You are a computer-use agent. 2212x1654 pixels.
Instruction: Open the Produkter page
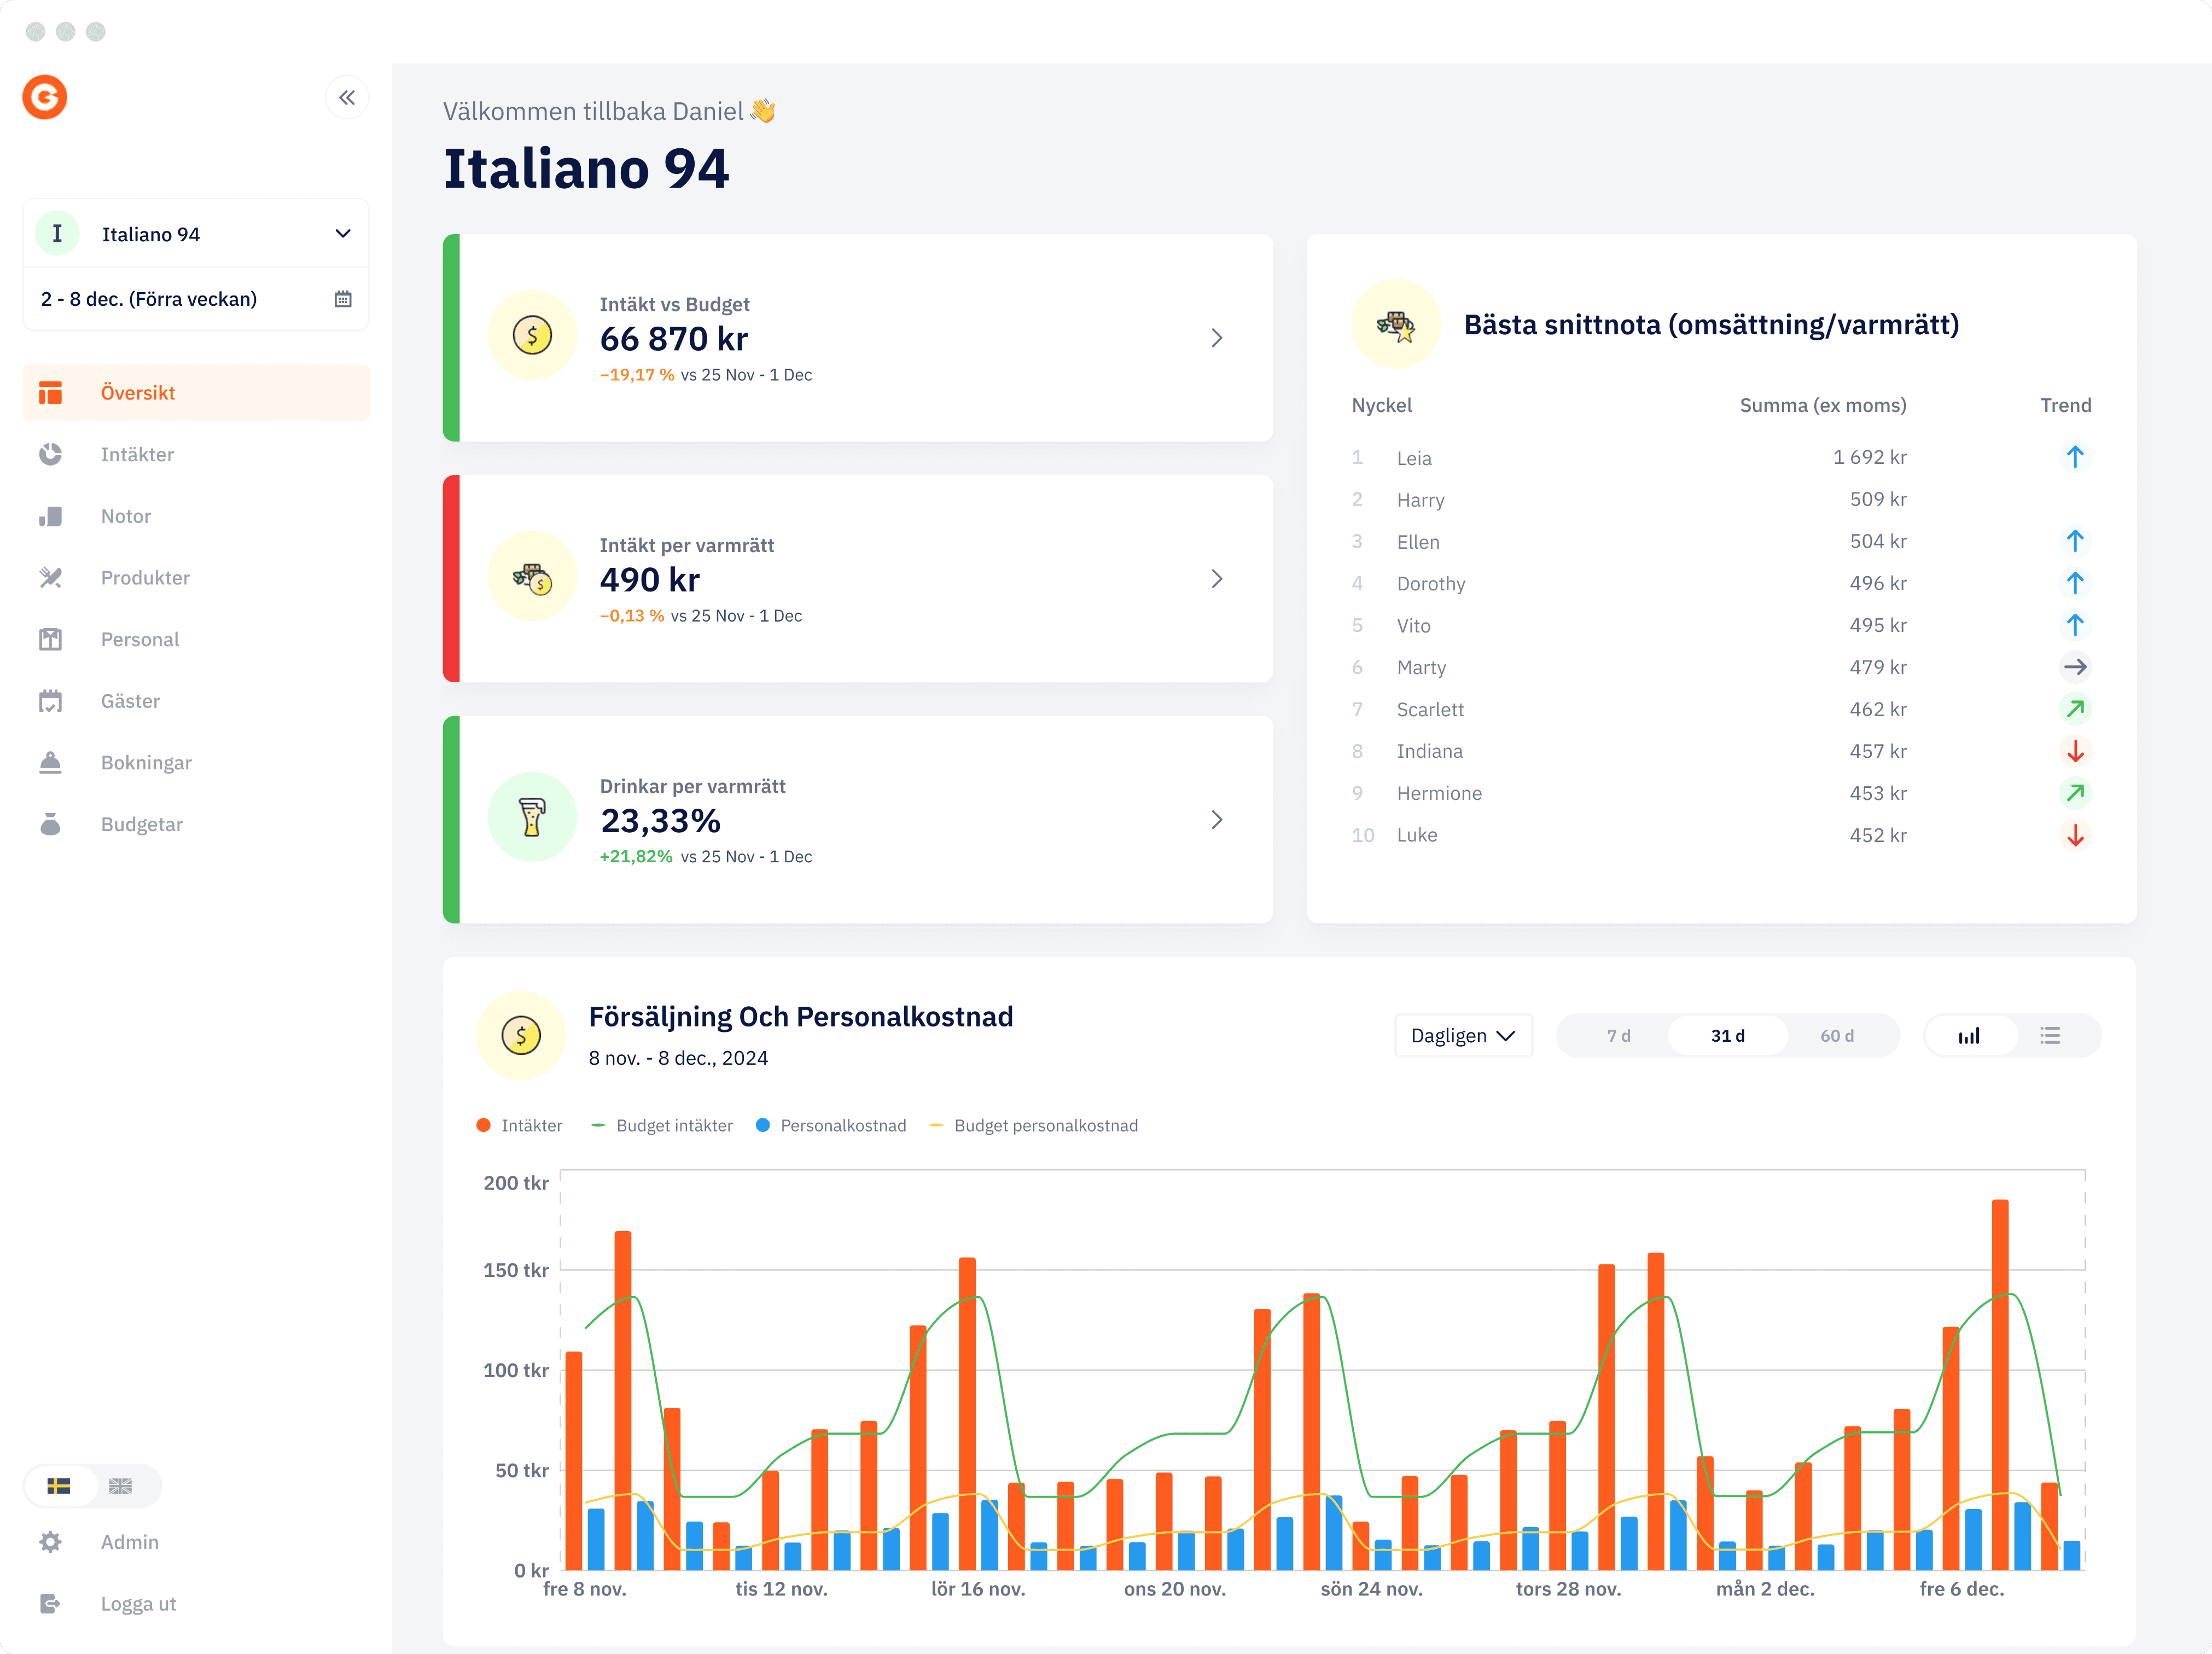145,577
